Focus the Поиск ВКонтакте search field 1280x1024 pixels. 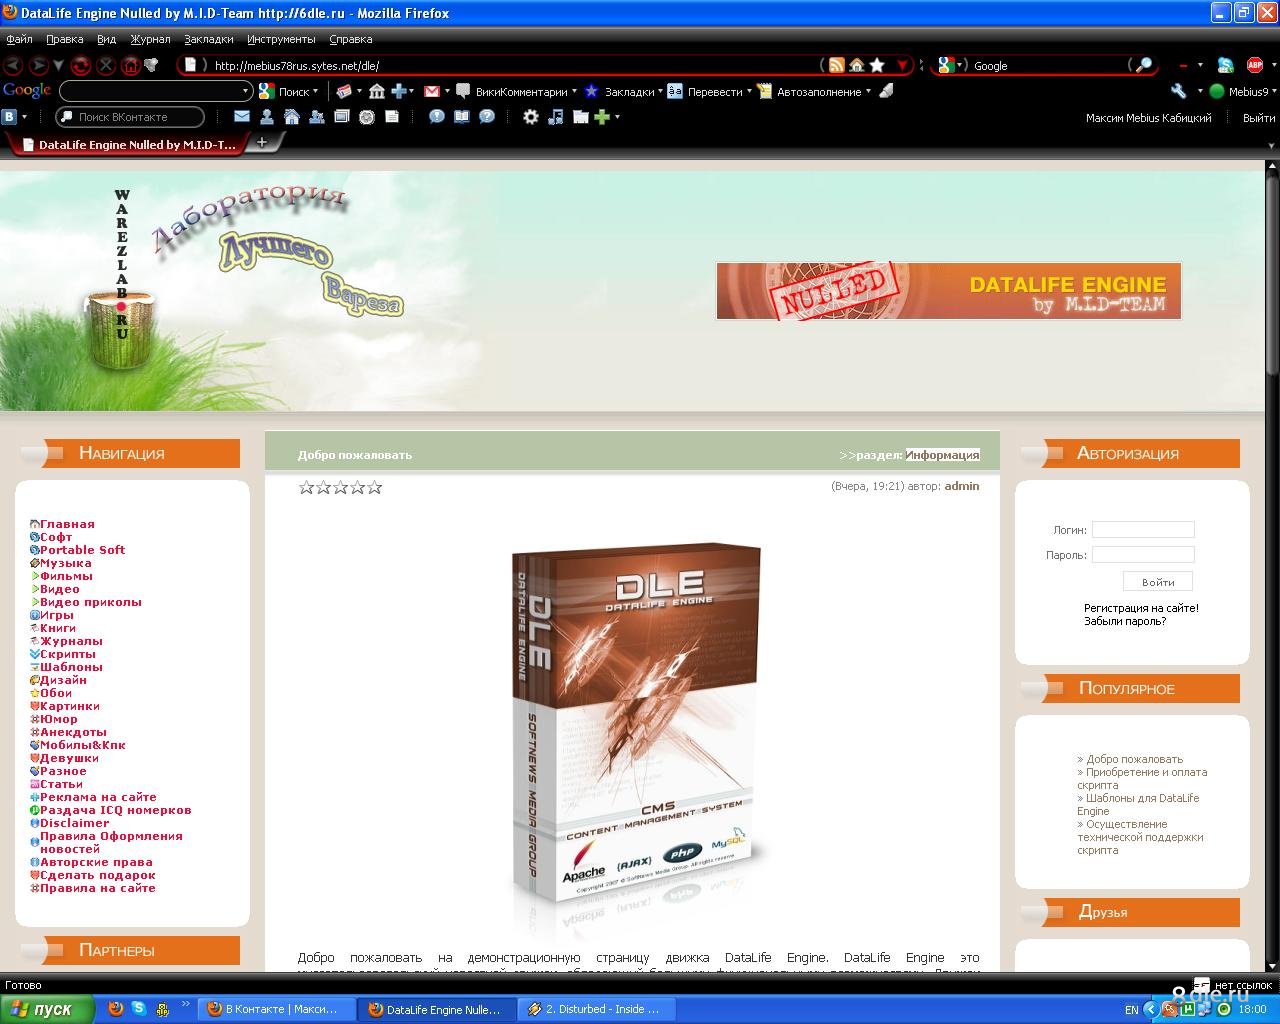(x=130, y=117)
